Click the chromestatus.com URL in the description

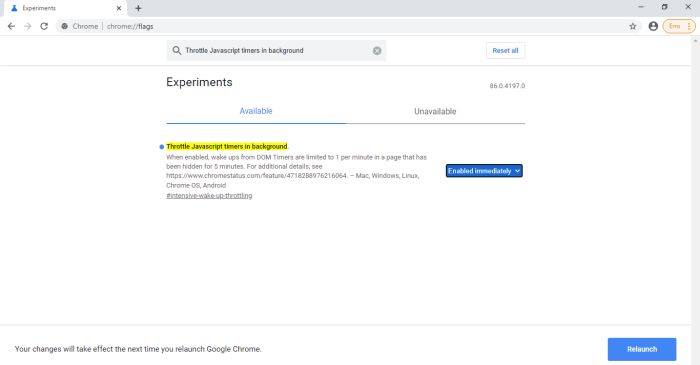256,176
